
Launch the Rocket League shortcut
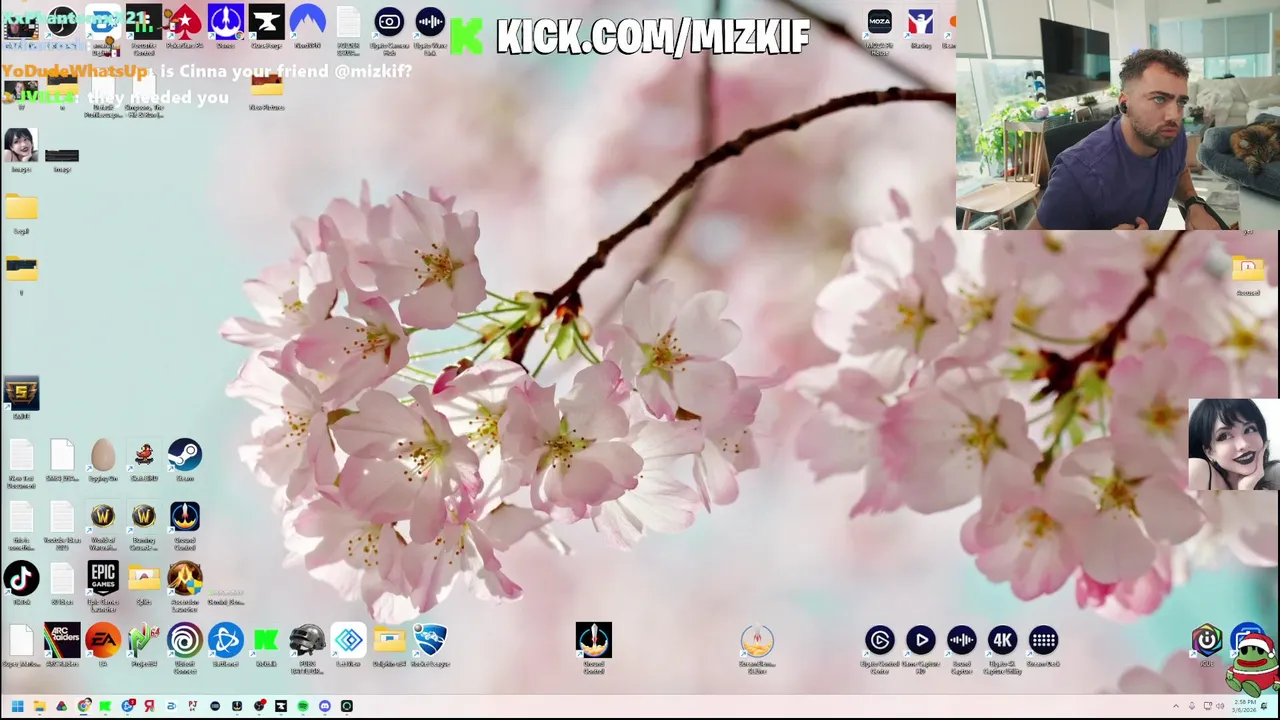(430, 640)
